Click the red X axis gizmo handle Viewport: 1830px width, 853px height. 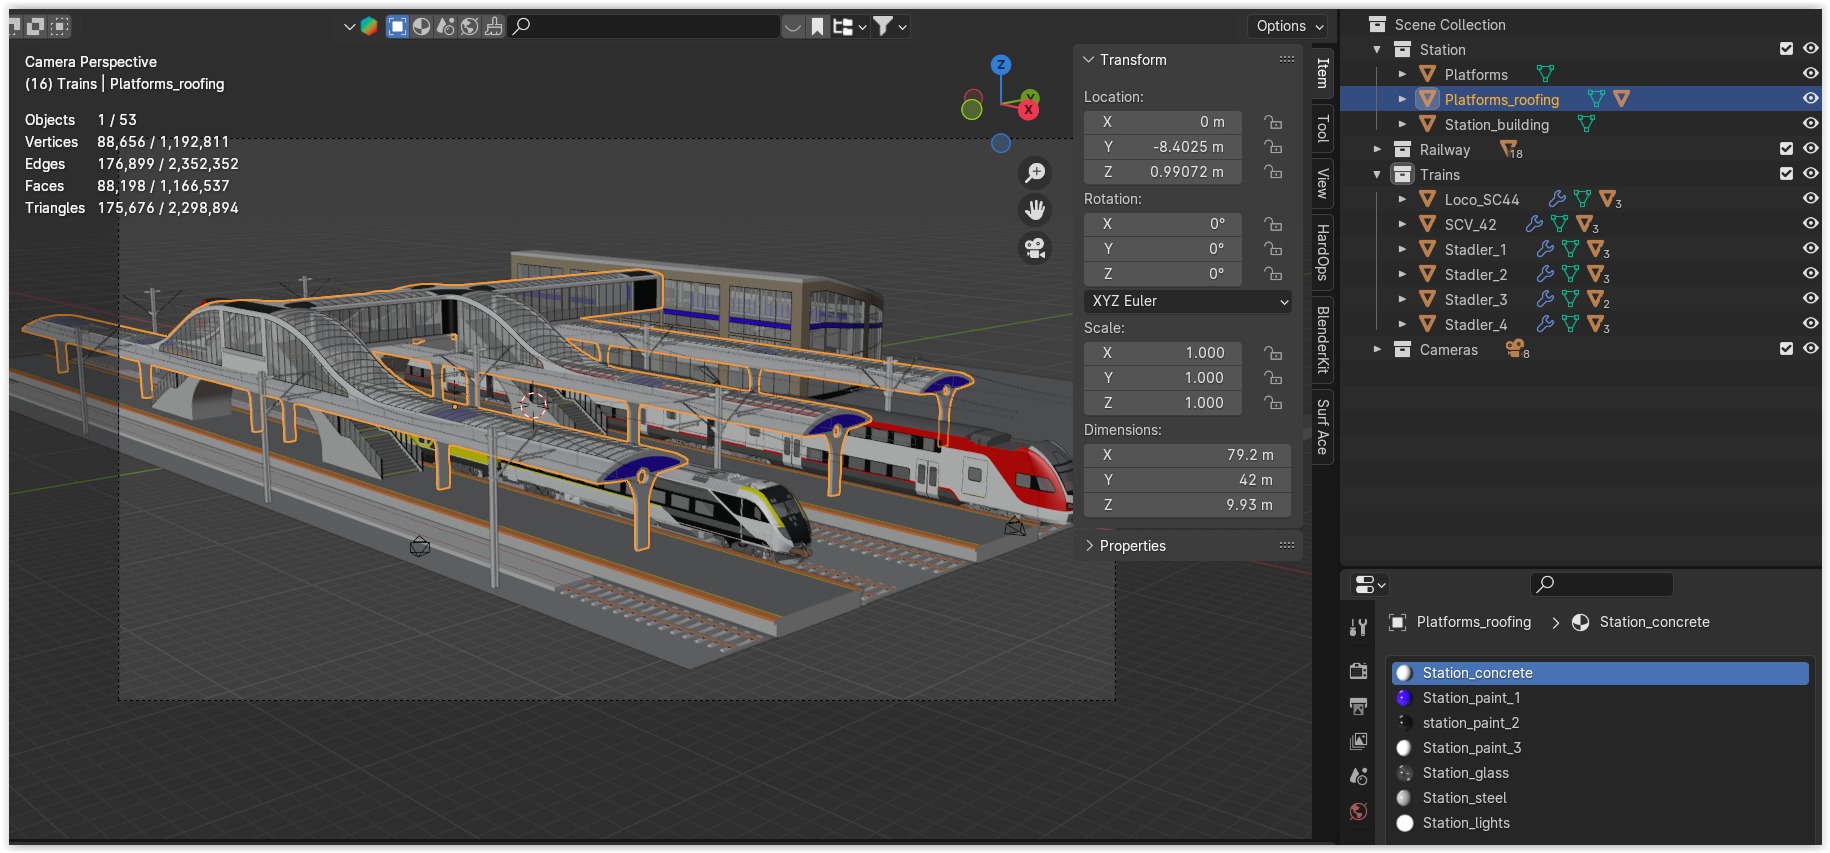(x=1029, y=109)
